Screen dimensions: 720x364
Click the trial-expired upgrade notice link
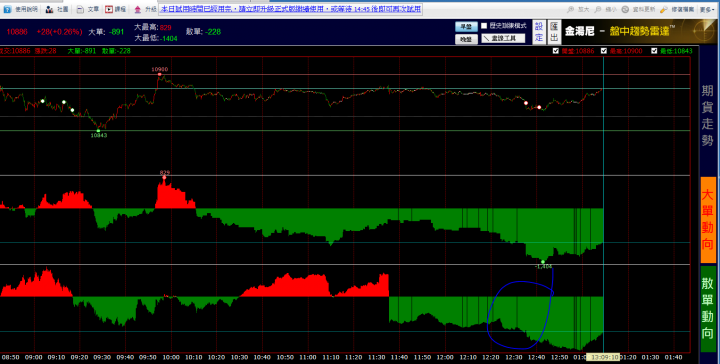[291, 9]
